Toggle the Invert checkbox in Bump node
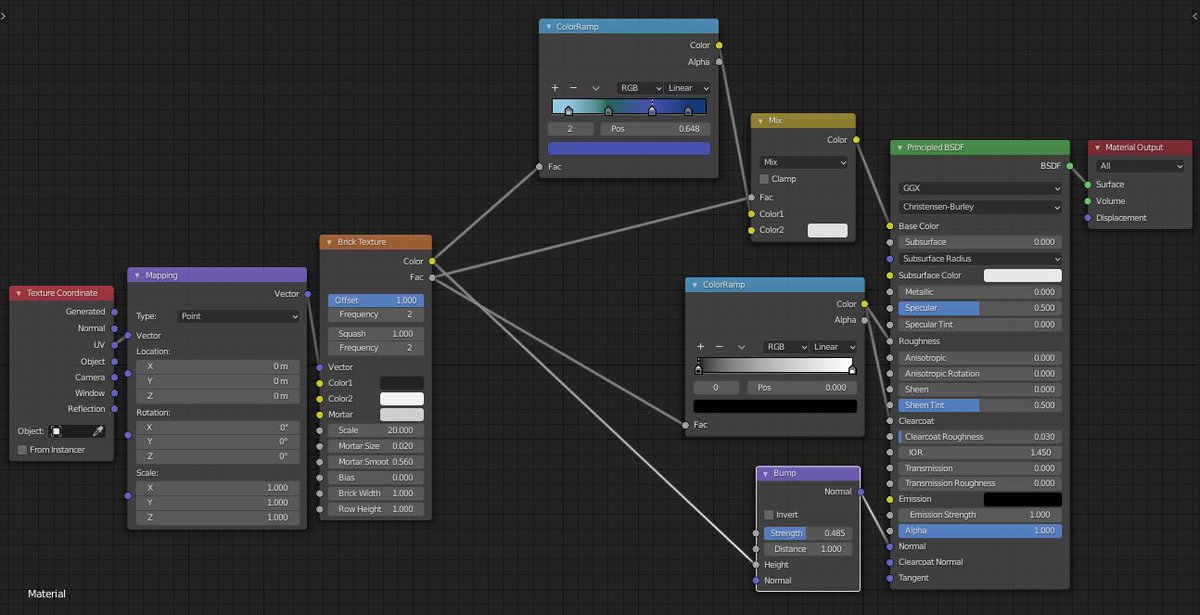This screenshot has width=1200, height=615. pos(768,515)
